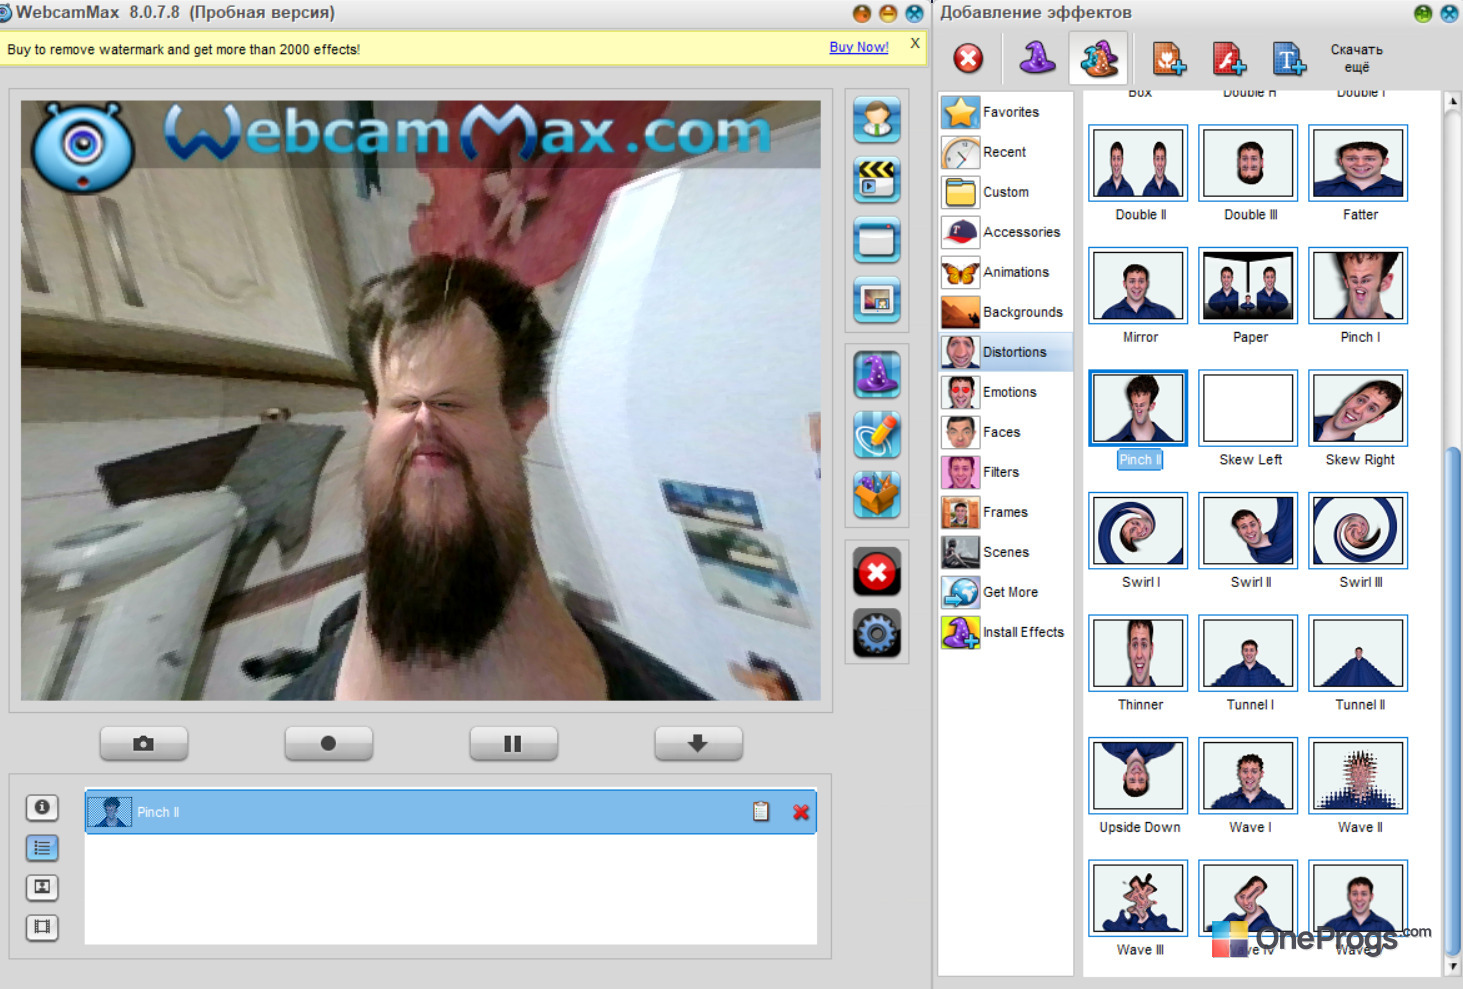This screenshot has height=989, width=1463.
Task: Click the single wizard hat toolbar icon
Action: pos(1037,58)
